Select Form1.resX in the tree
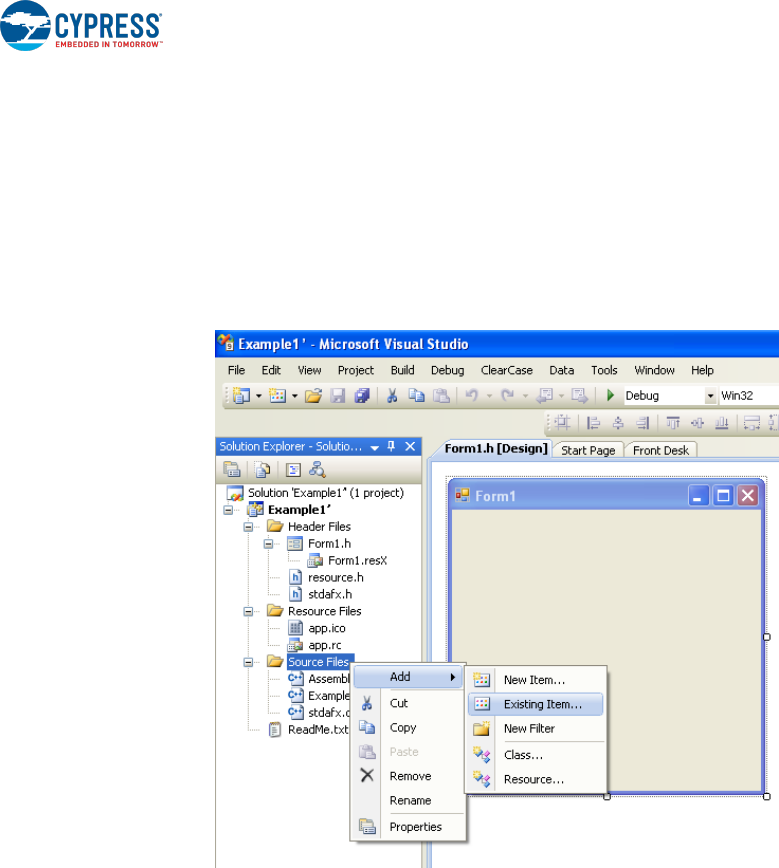The width and height of the screenshot is (779, 868). pos(357,561)
